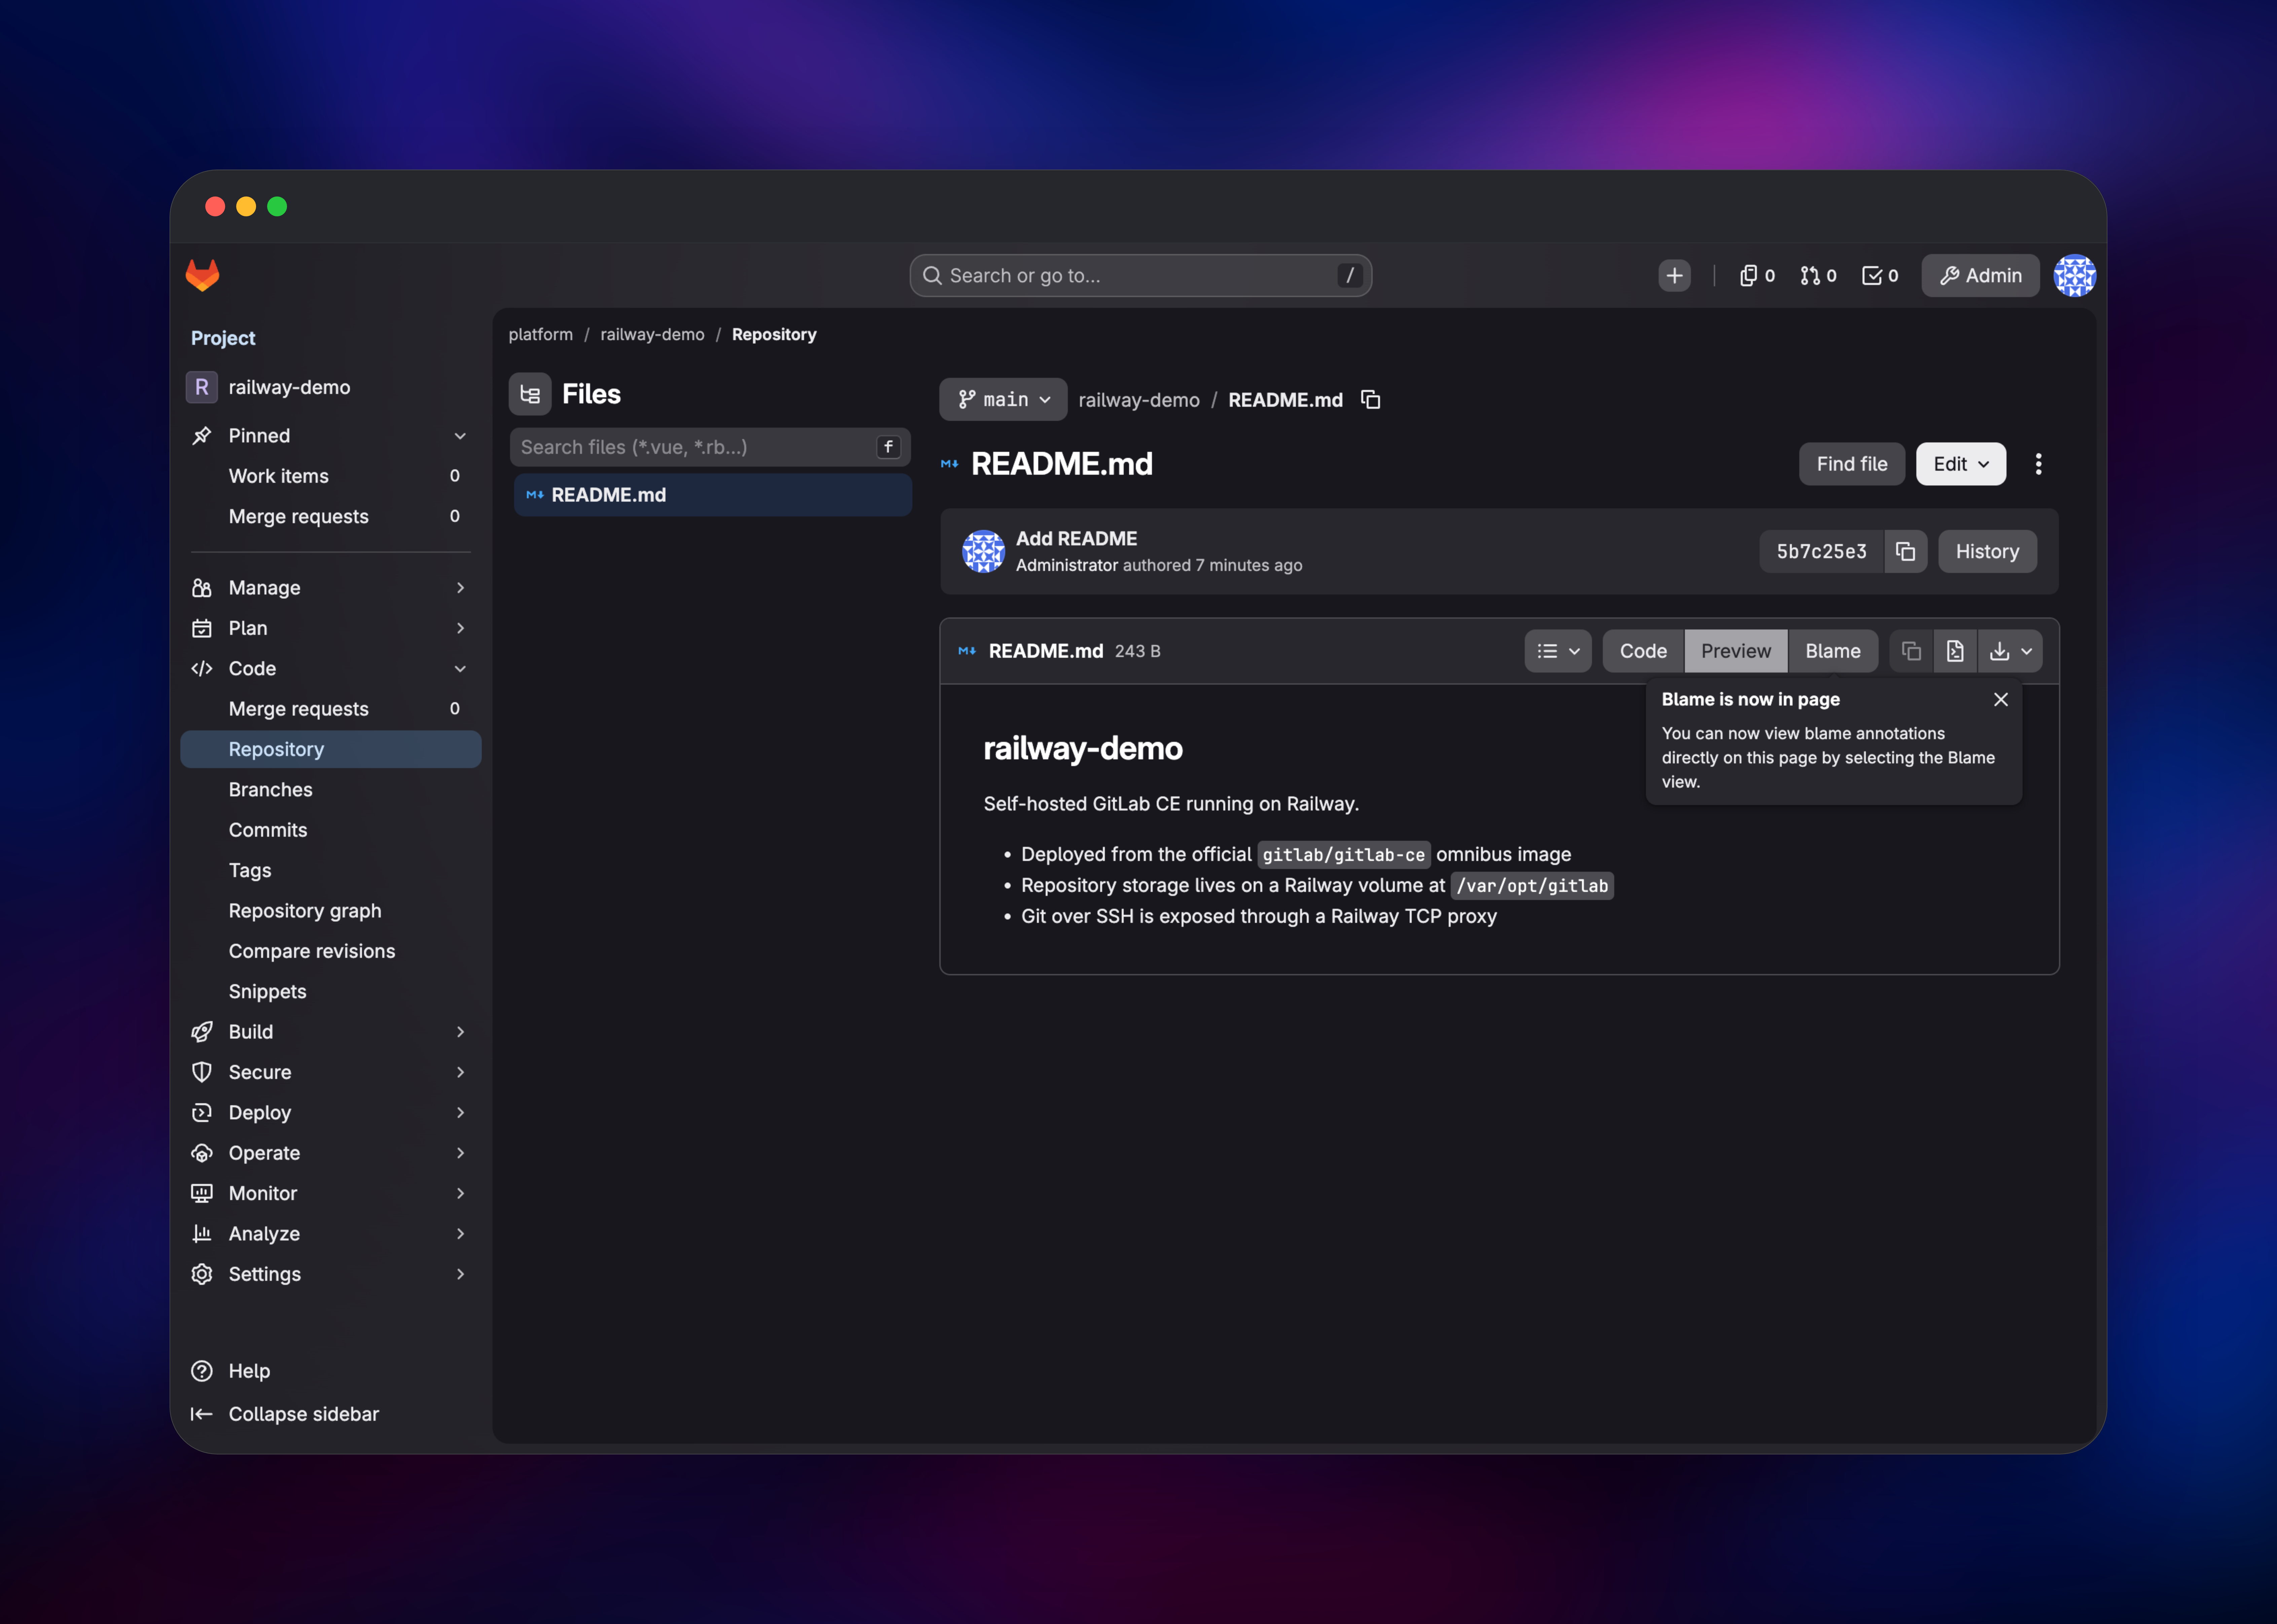Copy file contents icon

(1911, 651)
